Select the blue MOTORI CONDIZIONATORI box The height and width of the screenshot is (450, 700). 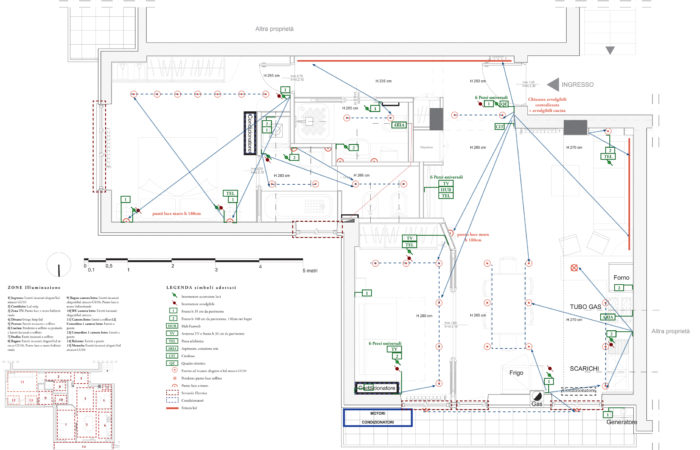point(378,417)
